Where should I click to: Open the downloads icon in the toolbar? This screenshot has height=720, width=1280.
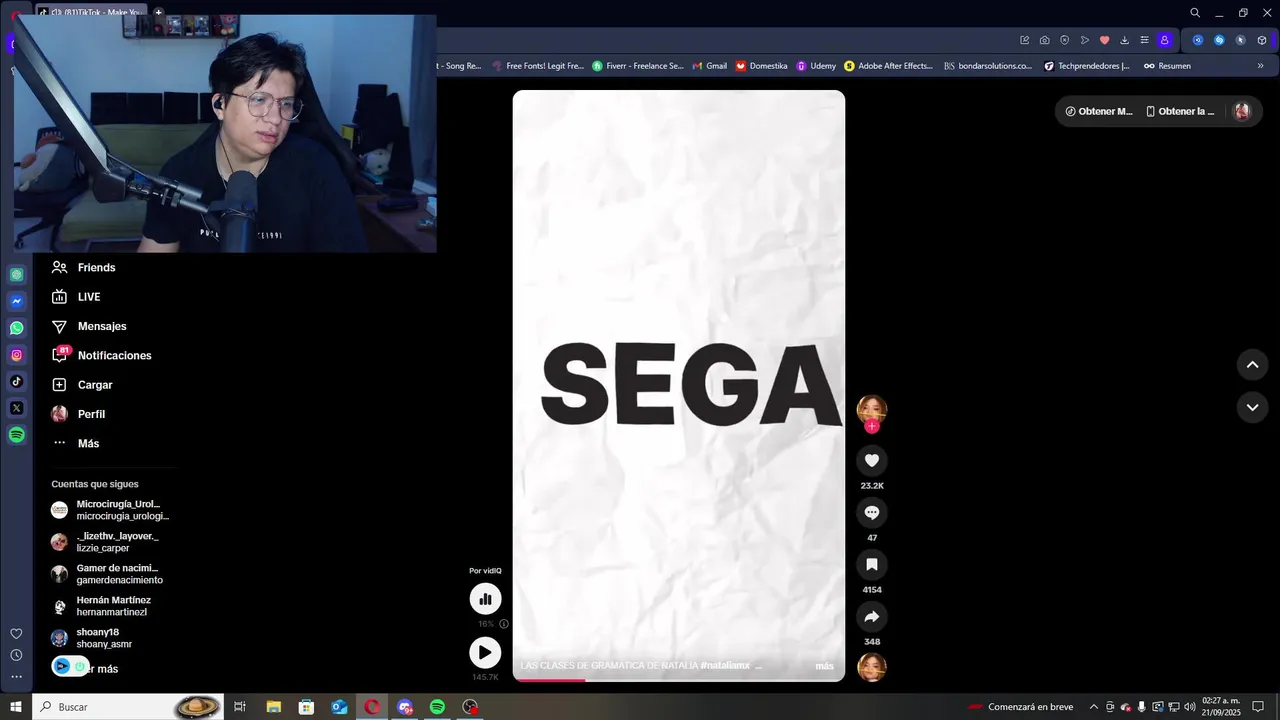[x=1124, y=40]
